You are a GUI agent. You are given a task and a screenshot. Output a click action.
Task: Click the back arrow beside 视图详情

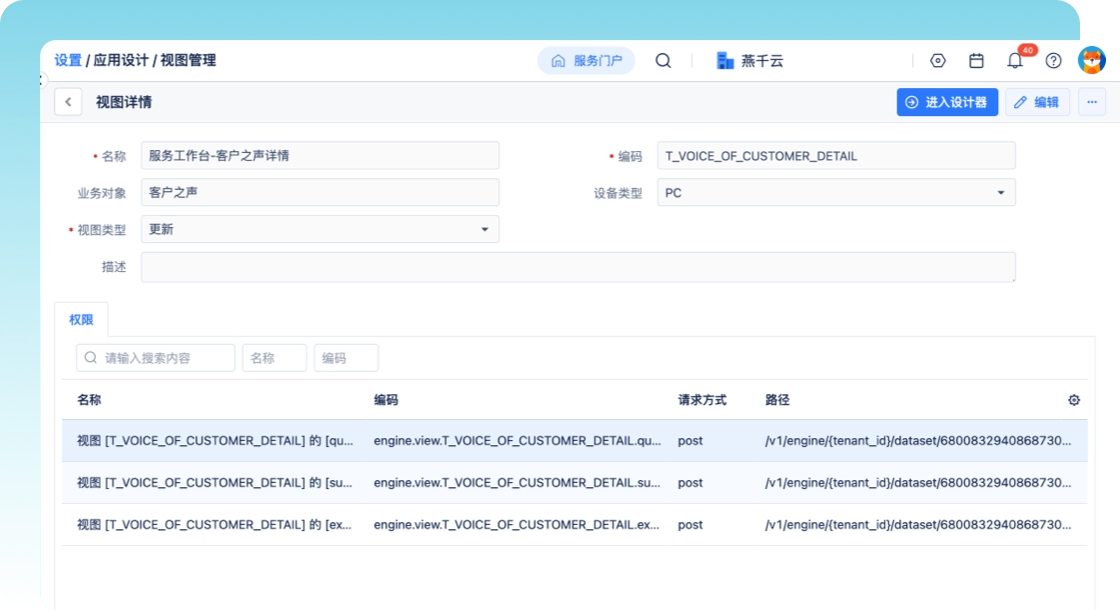coord(68,102)
